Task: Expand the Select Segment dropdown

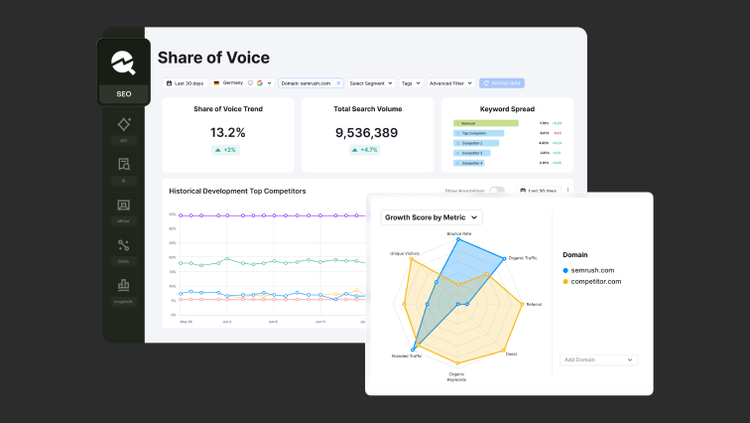Action: coord(371,83)
